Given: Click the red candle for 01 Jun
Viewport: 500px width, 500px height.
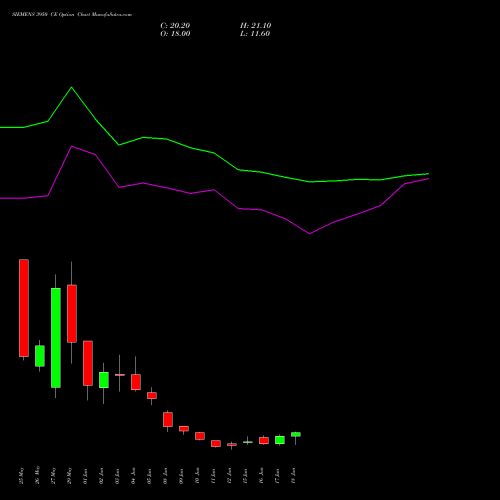Looking at the screenshot, I should tap(88, 363).
